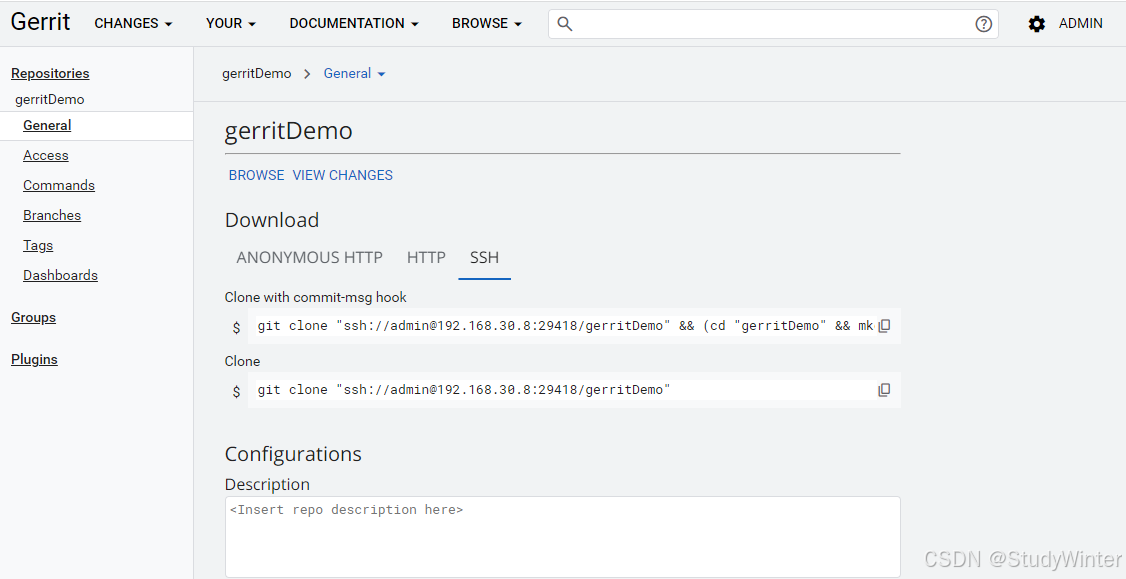Copy the plain clone command to clipboard

coord(884,389)
